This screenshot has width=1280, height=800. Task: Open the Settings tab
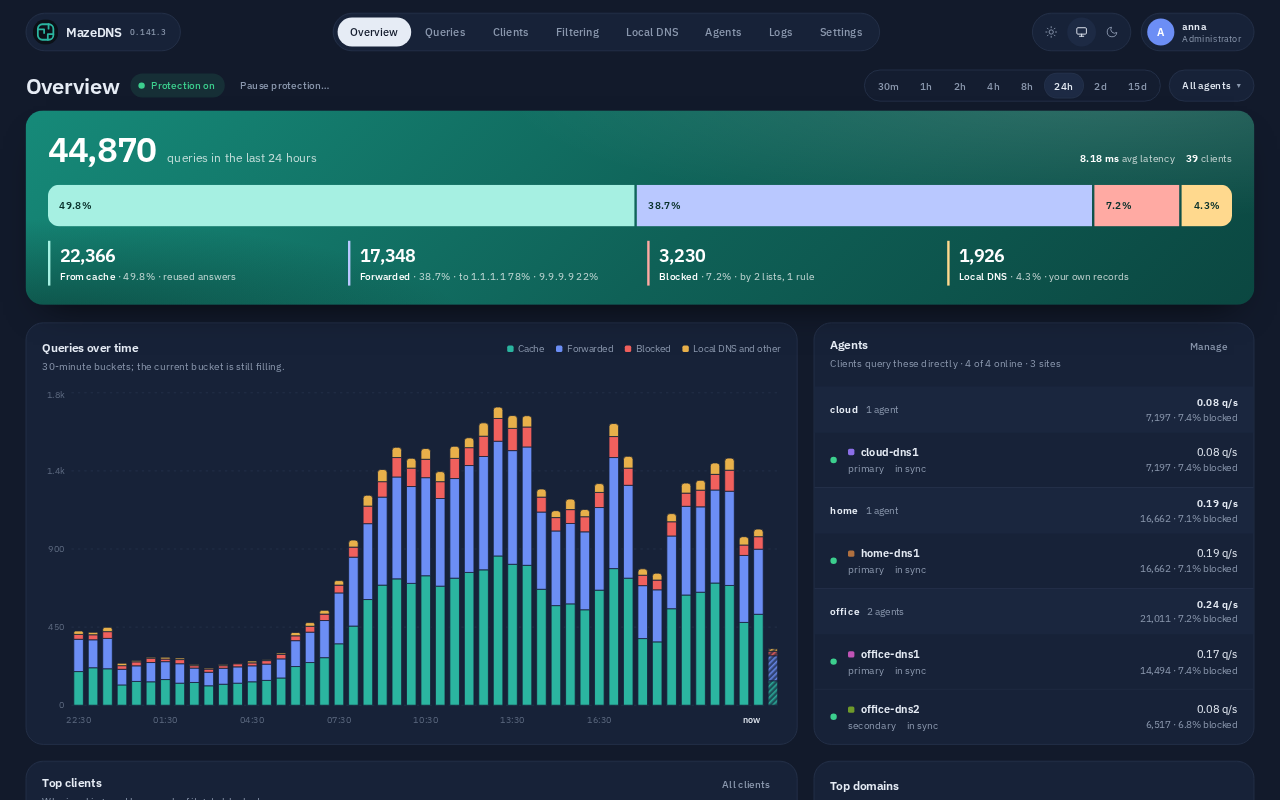click(x=841, y=32)
